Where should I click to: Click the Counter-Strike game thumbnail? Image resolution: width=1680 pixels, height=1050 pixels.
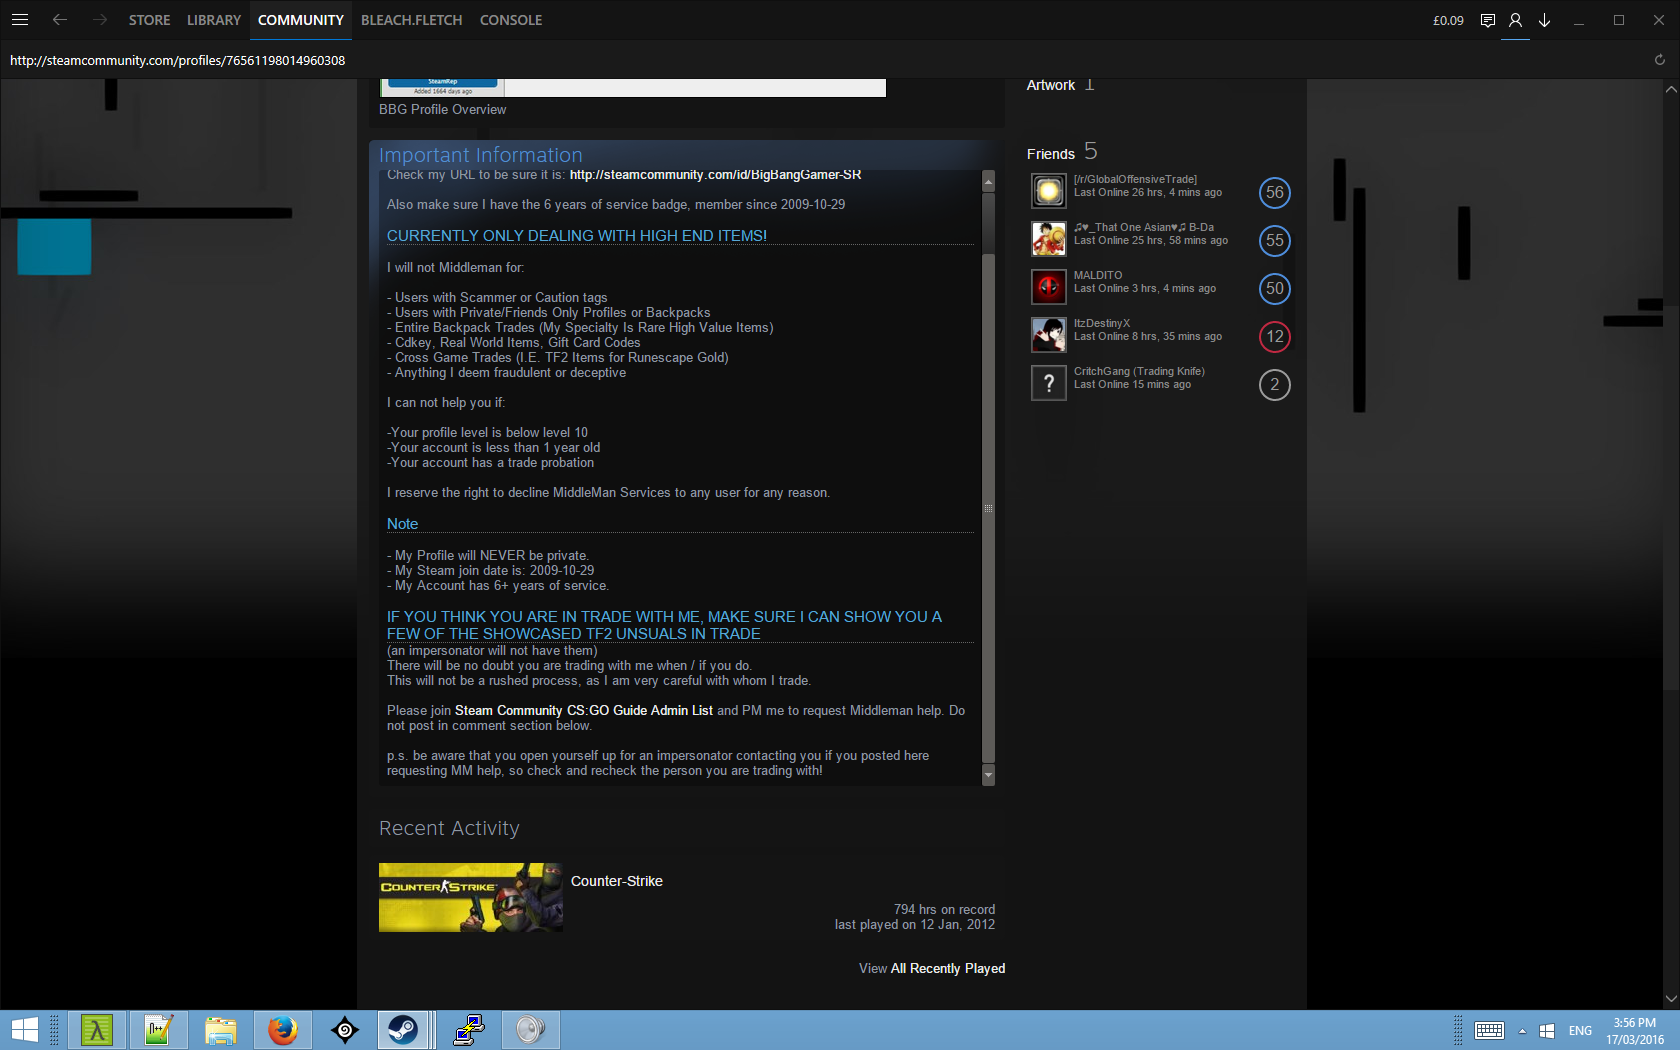[x=470, y=897]
